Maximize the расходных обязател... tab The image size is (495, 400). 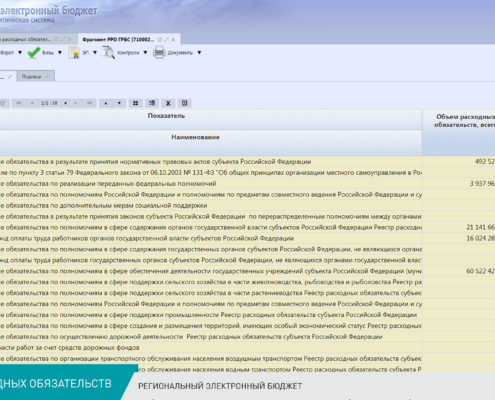[x=63, y=39]
